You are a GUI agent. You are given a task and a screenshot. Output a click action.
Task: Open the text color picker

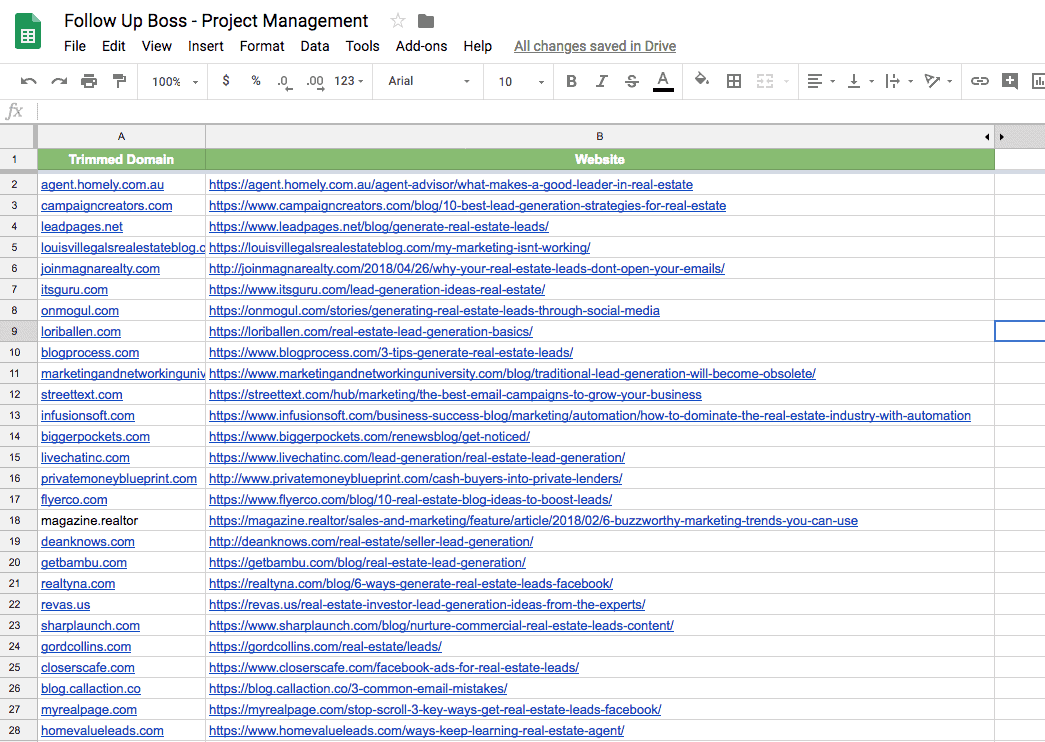coord(662,81)
